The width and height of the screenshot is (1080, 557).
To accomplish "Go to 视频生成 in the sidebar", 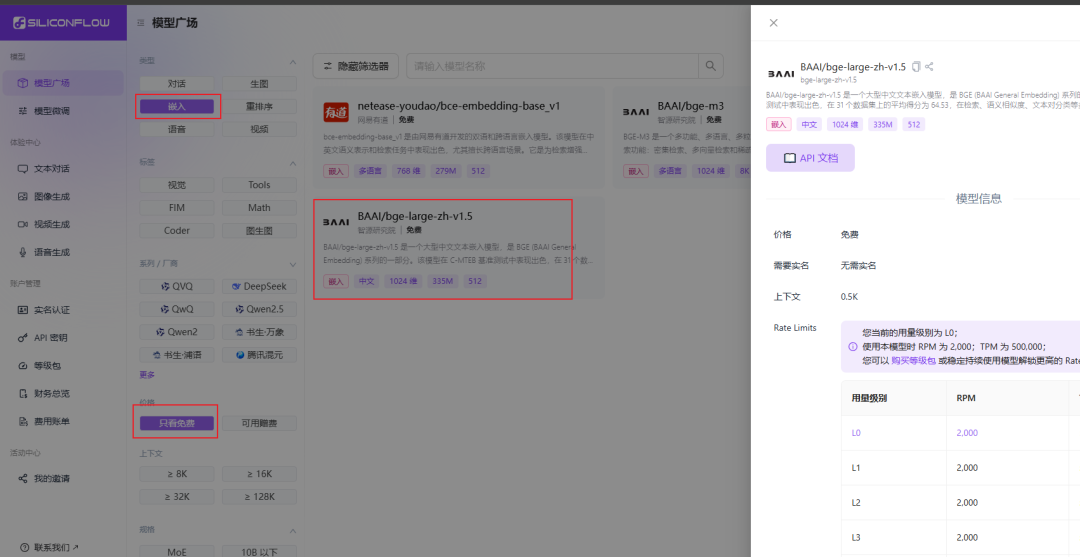I will (63, 224).
